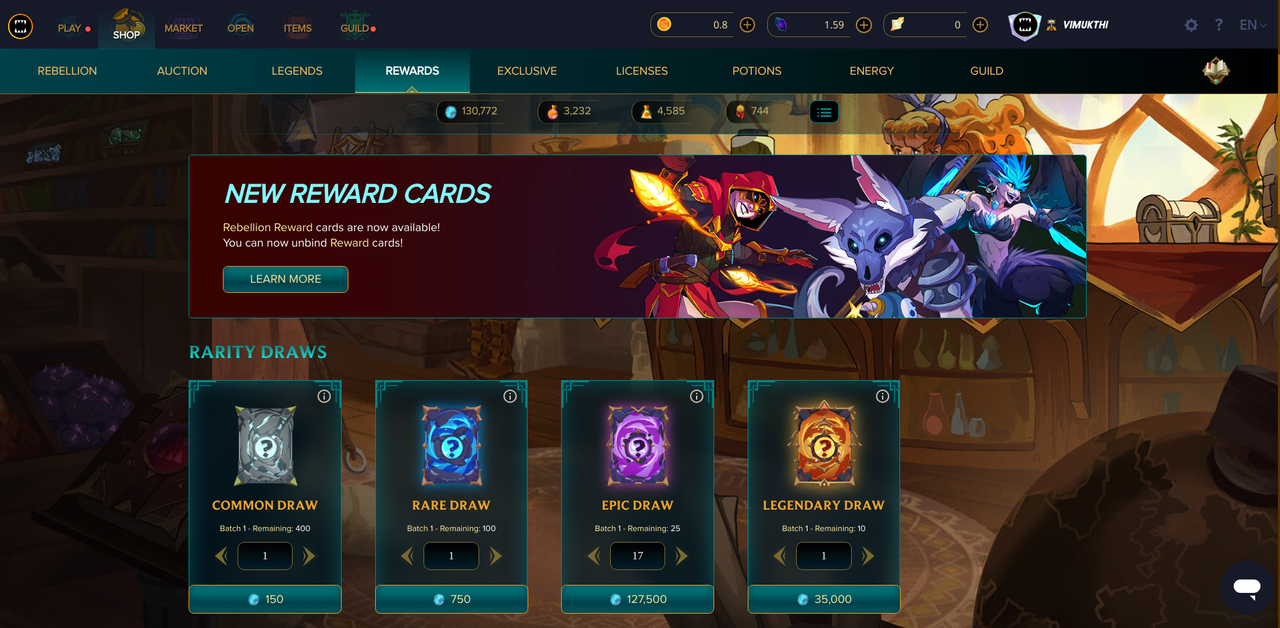The image size is (1280, 628).
Task: Increase Epic Draw quantity with right arrow
Action: [682, 556]
